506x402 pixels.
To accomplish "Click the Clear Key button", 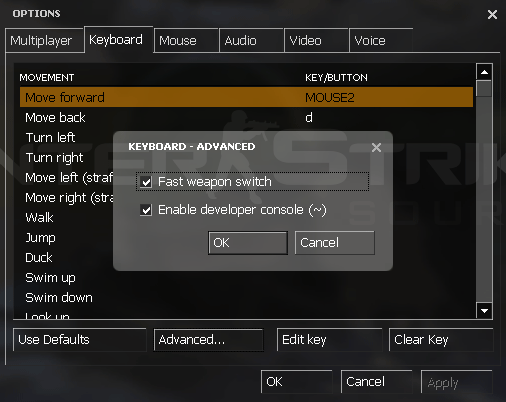I will point(441,340).
